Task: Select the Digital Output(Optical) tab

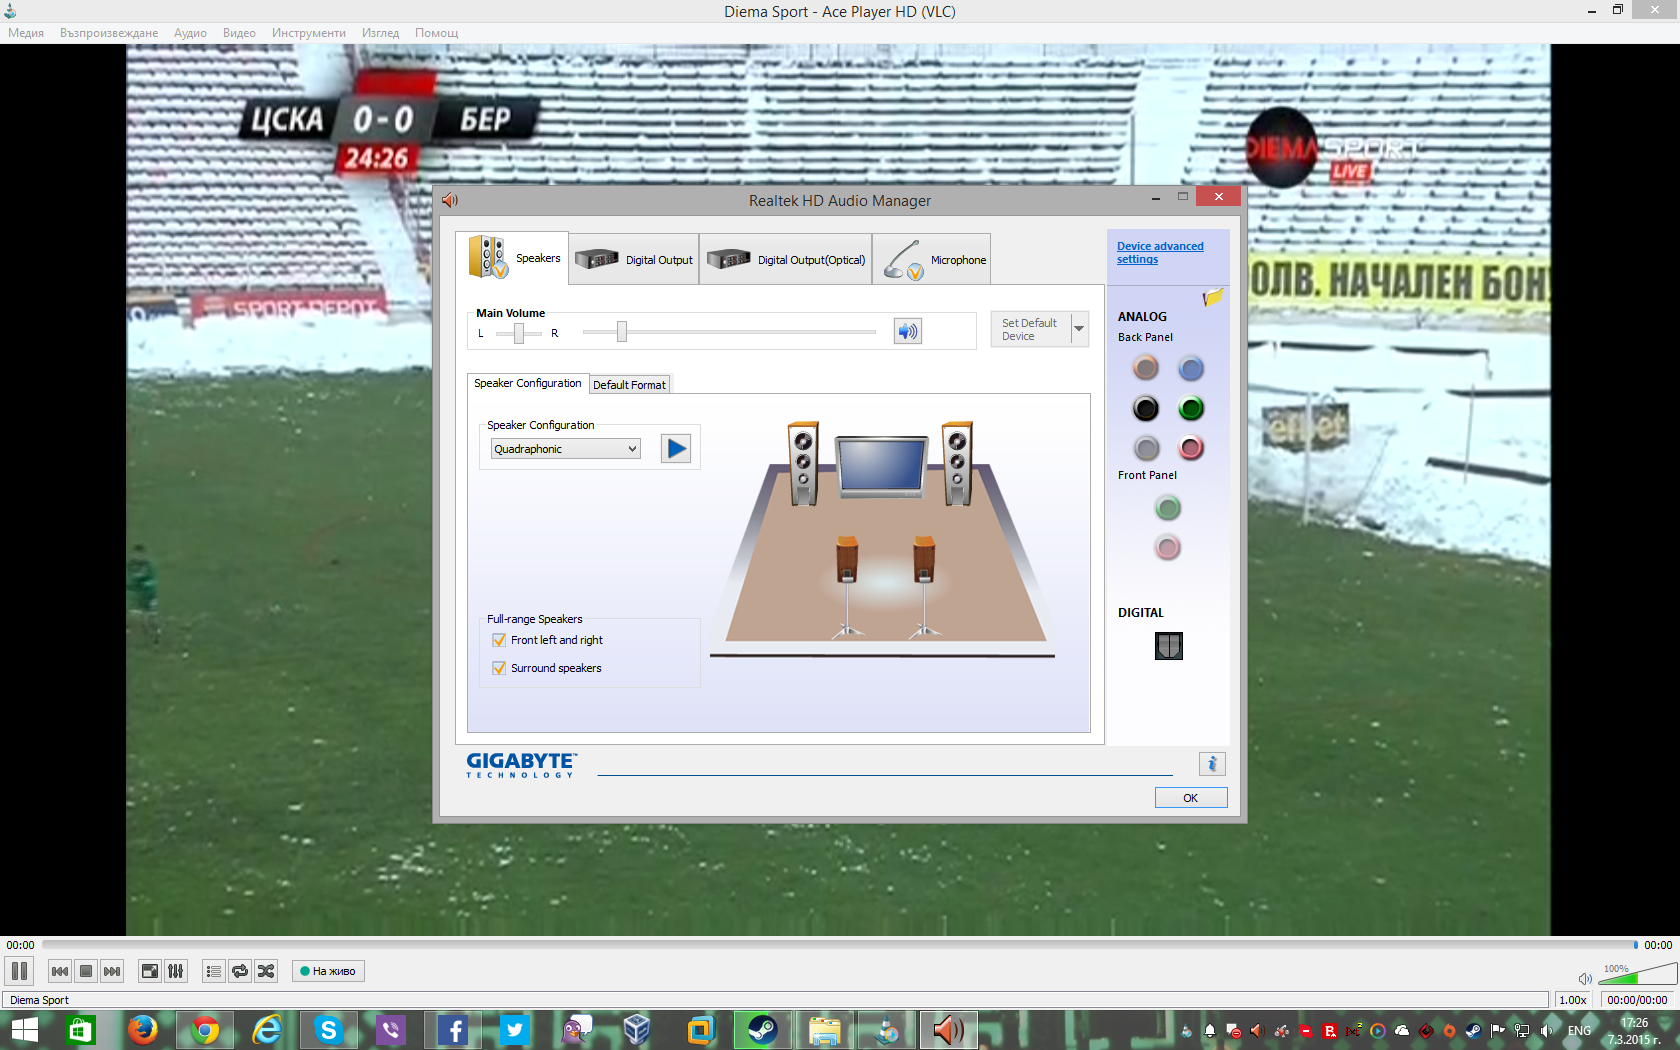Action: click(x=786, y=260)
